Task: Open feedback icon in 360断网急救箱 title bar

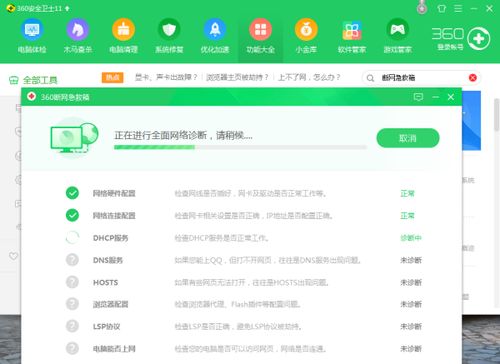Action: 418,97
